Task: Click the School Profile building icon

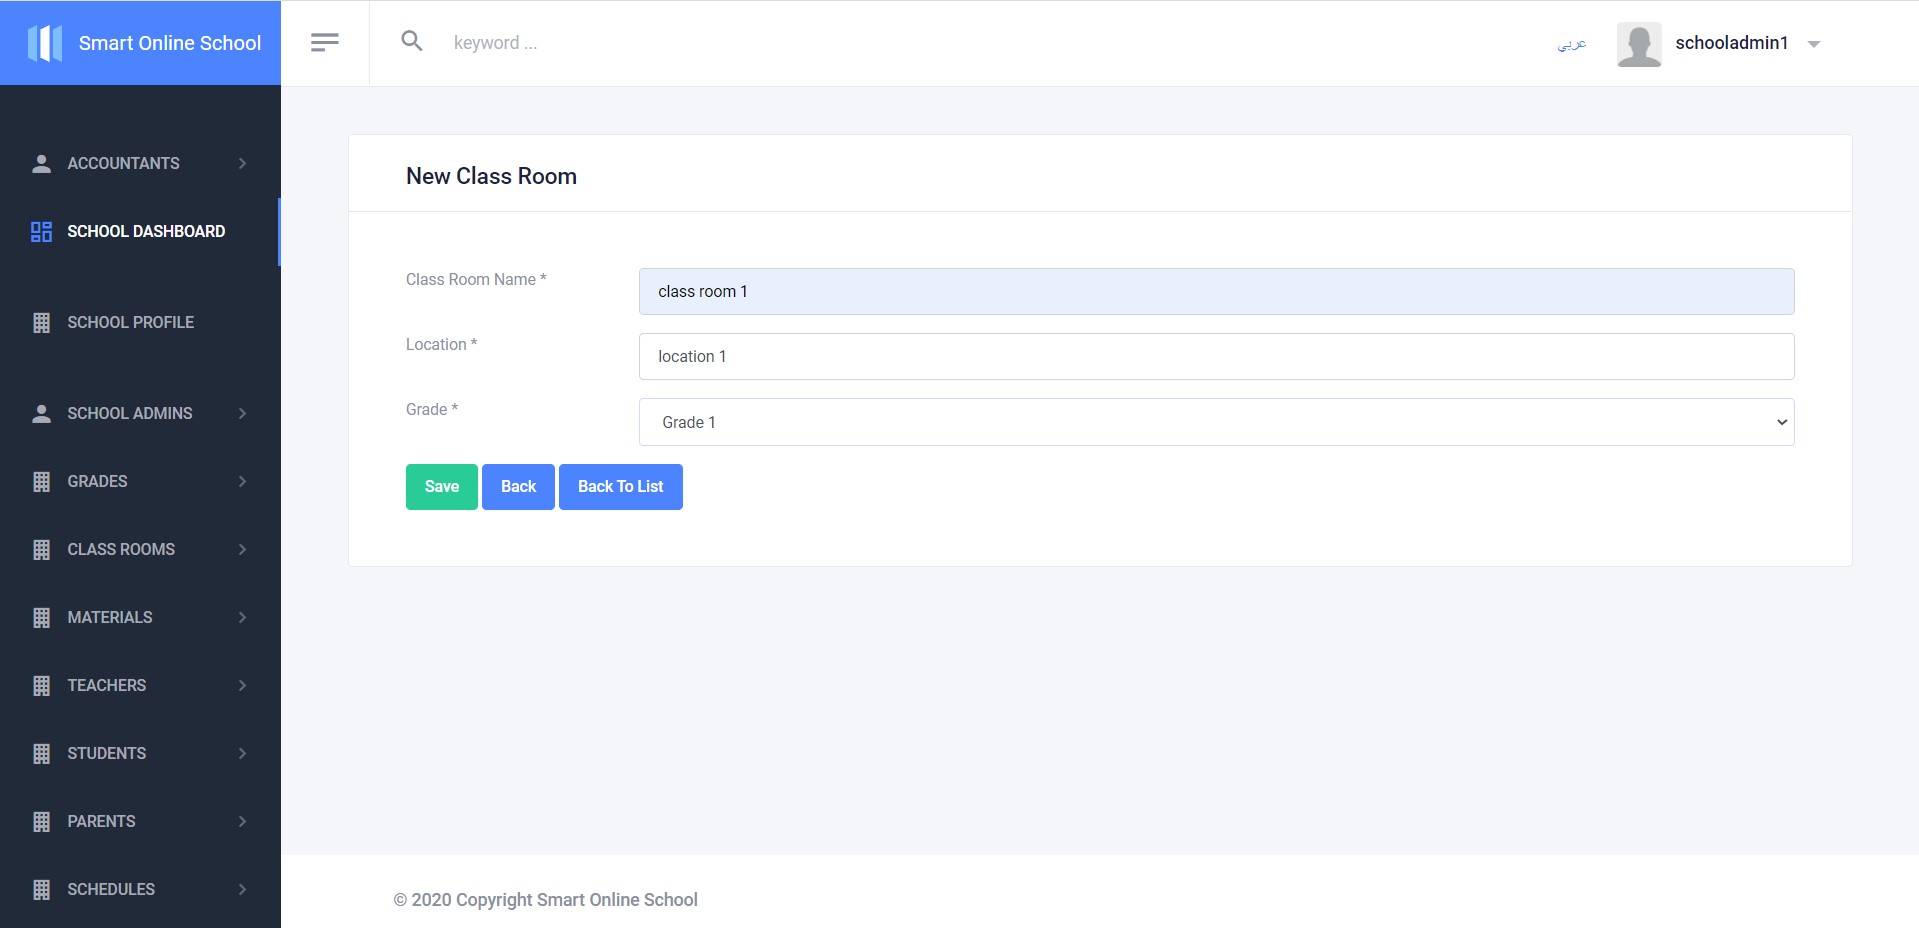Action: tap(41, 323)
